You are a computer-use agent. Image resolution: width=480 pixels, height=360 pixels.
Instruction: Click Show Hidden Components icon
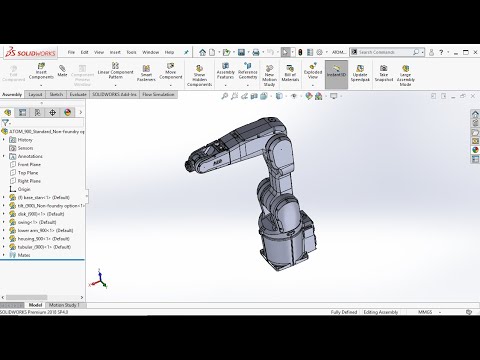[199, 68]
